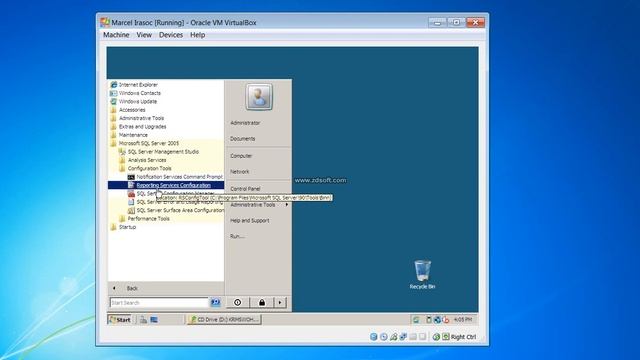The image size is (640, 360).
Task: Launch SQL Server Management Studio
Action: pyautogui.click(x=163, y=151)
